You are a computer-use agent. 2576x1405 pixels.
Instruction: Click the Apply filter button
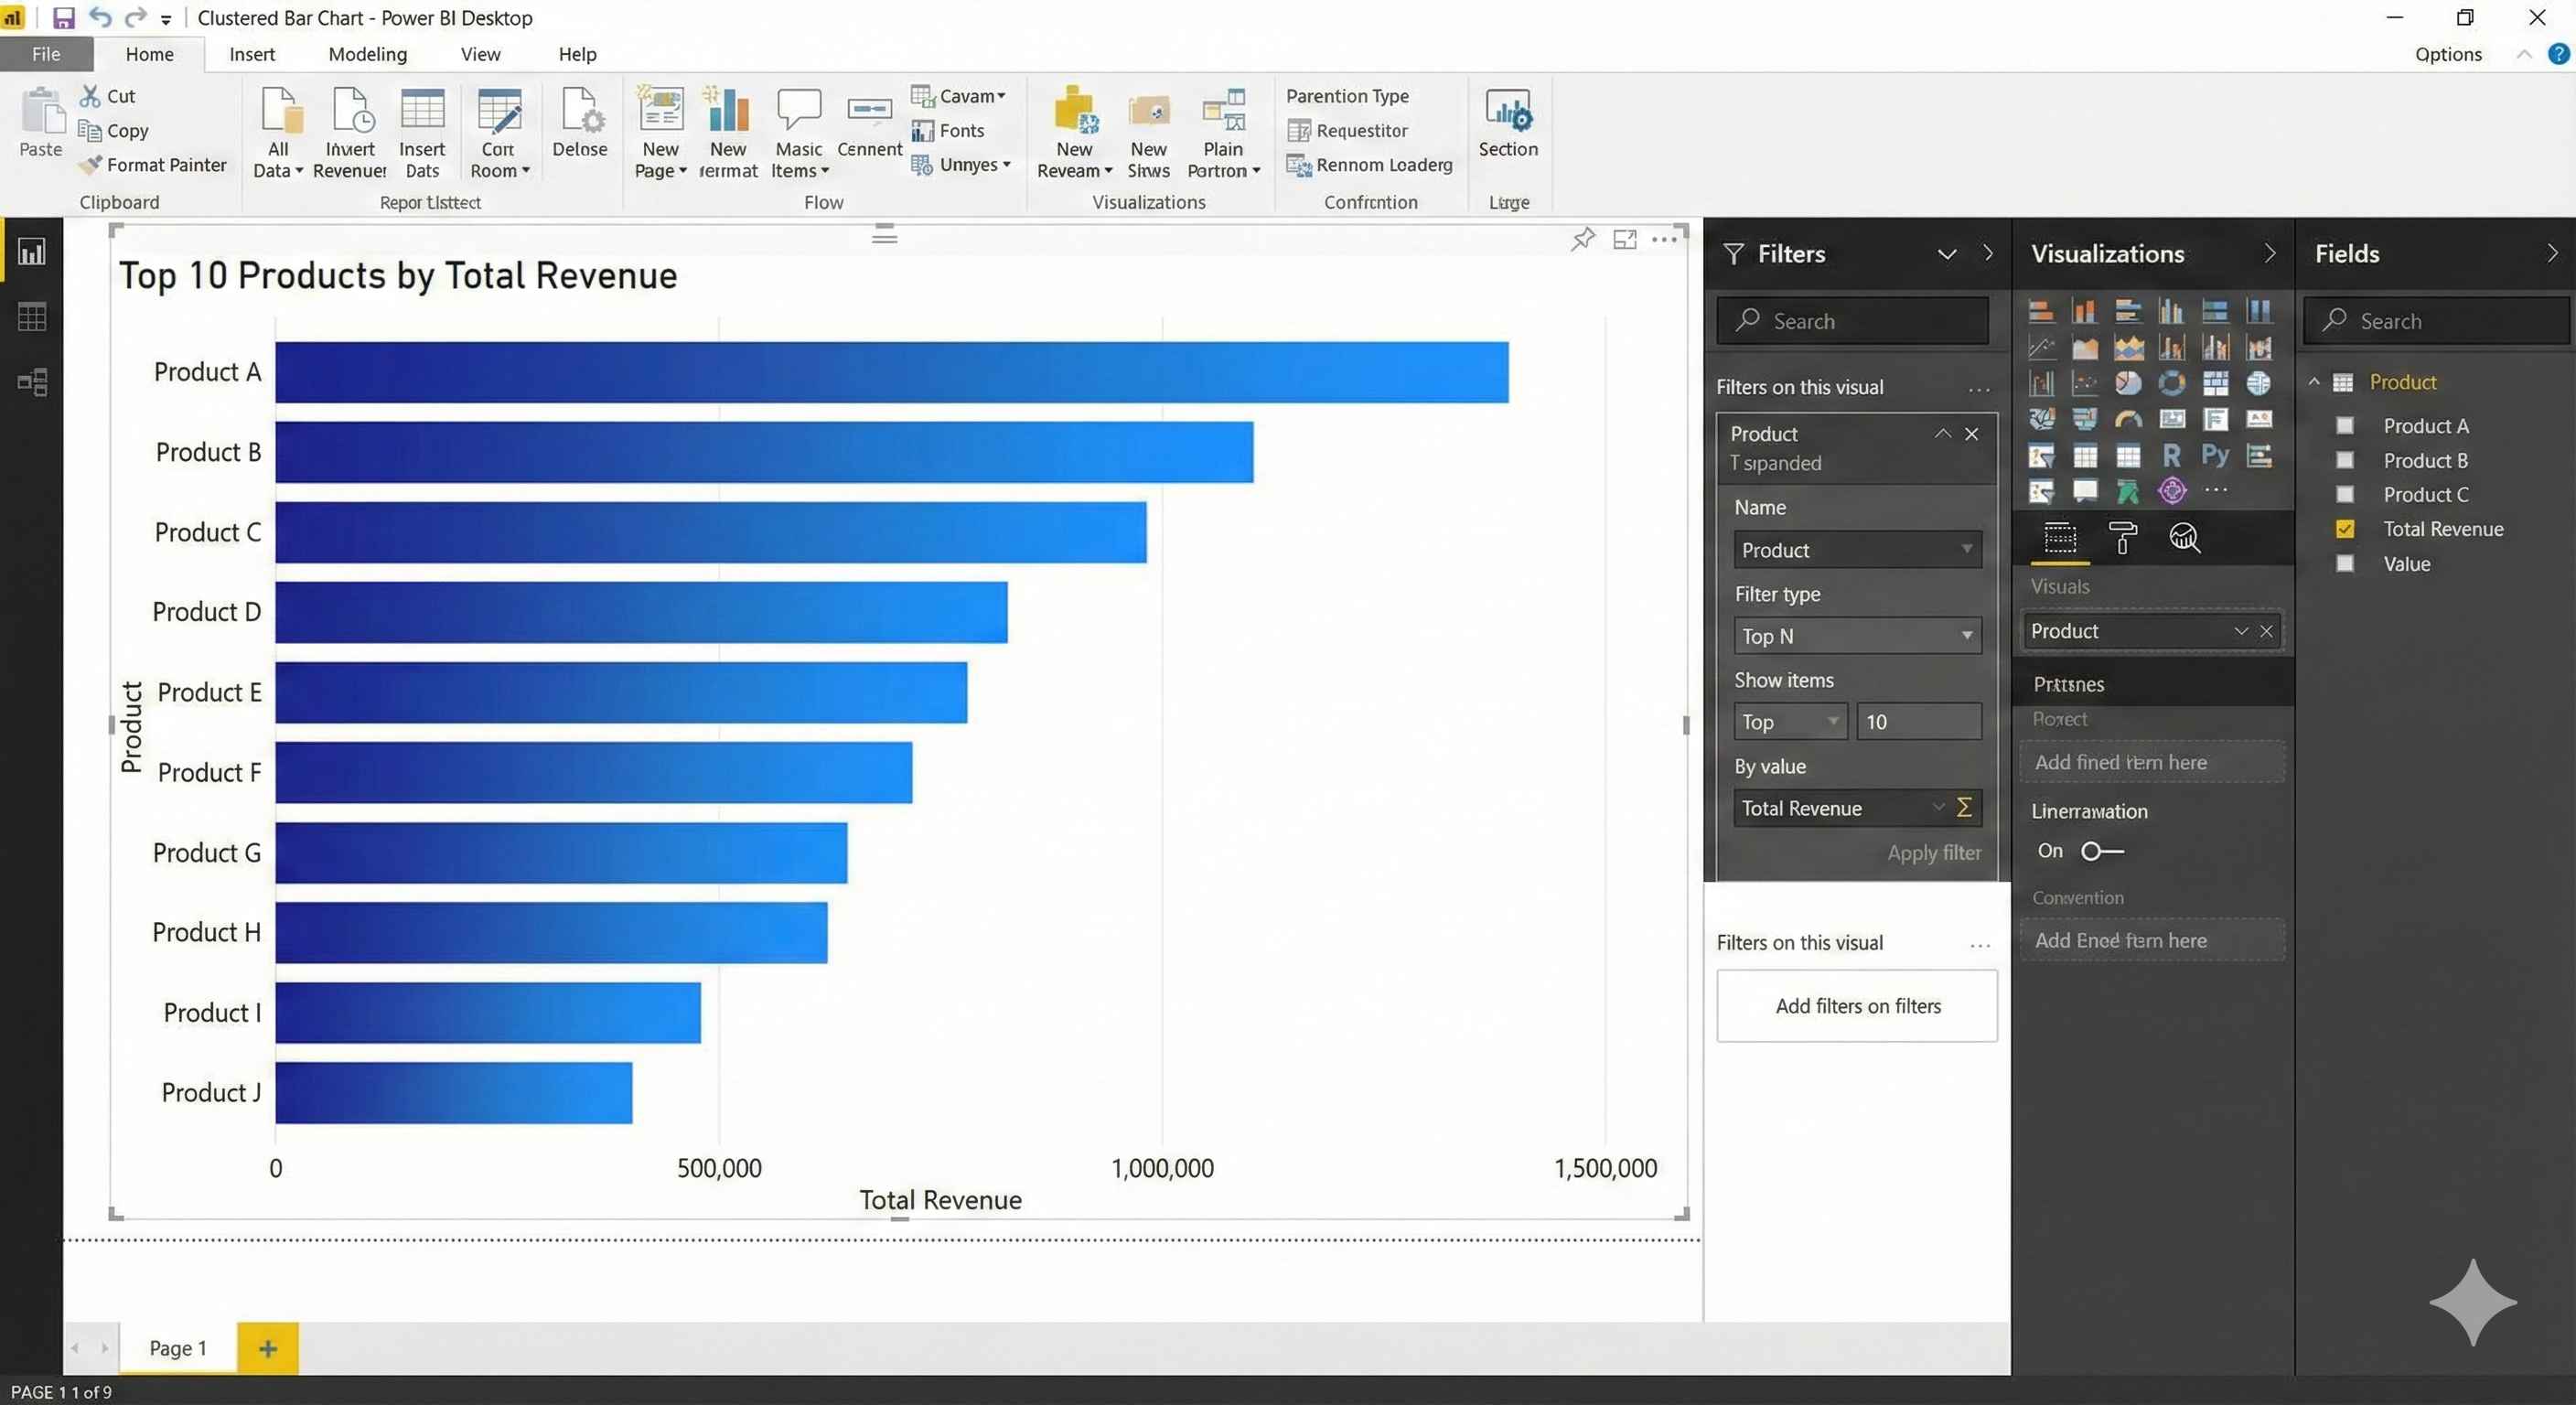[1933, 853]
